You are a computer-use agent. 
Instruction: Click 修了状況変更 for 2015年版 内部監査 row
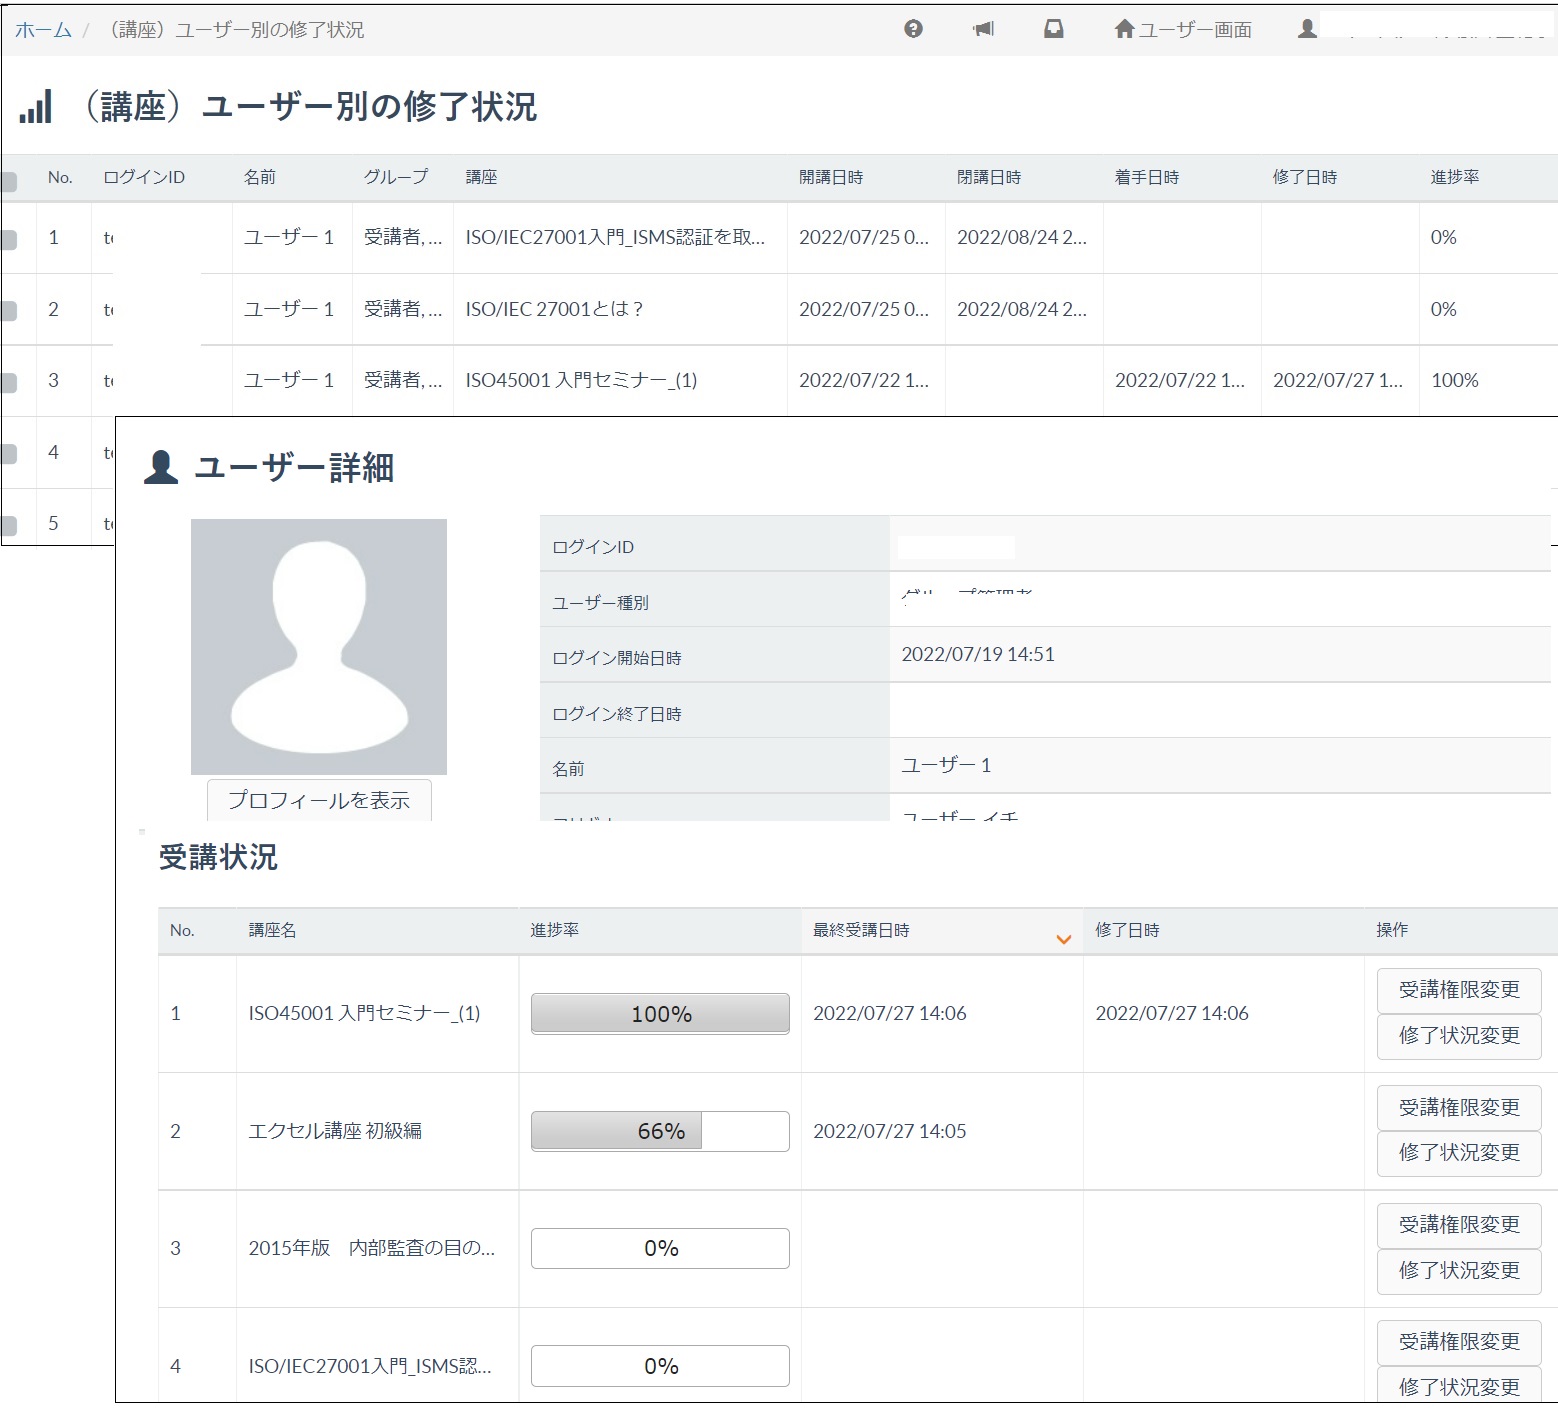(x=1459, y=1271)
